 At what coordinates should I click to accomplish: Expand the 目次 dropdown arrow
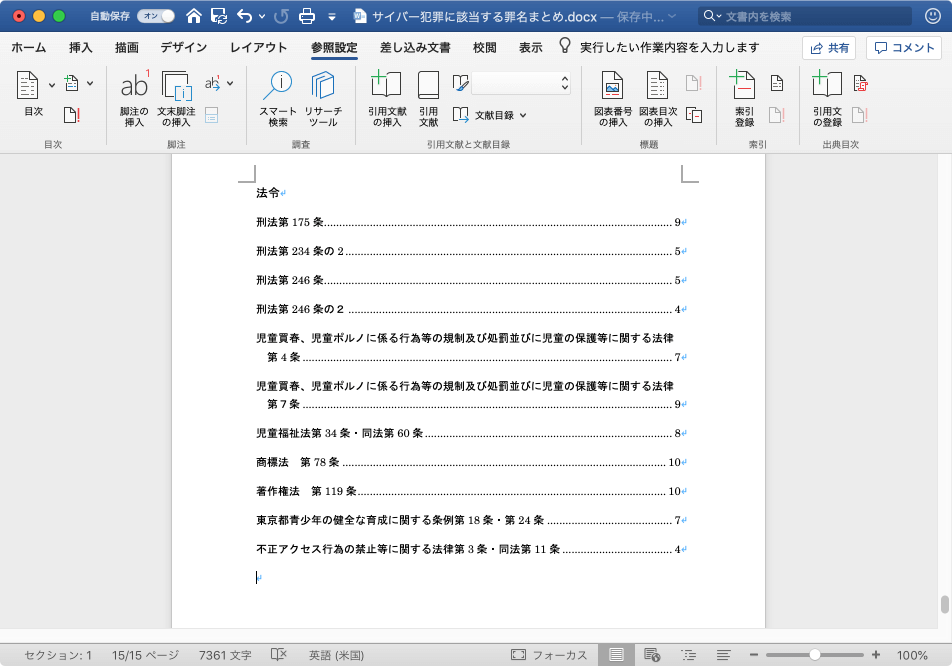tap(52, 85)
